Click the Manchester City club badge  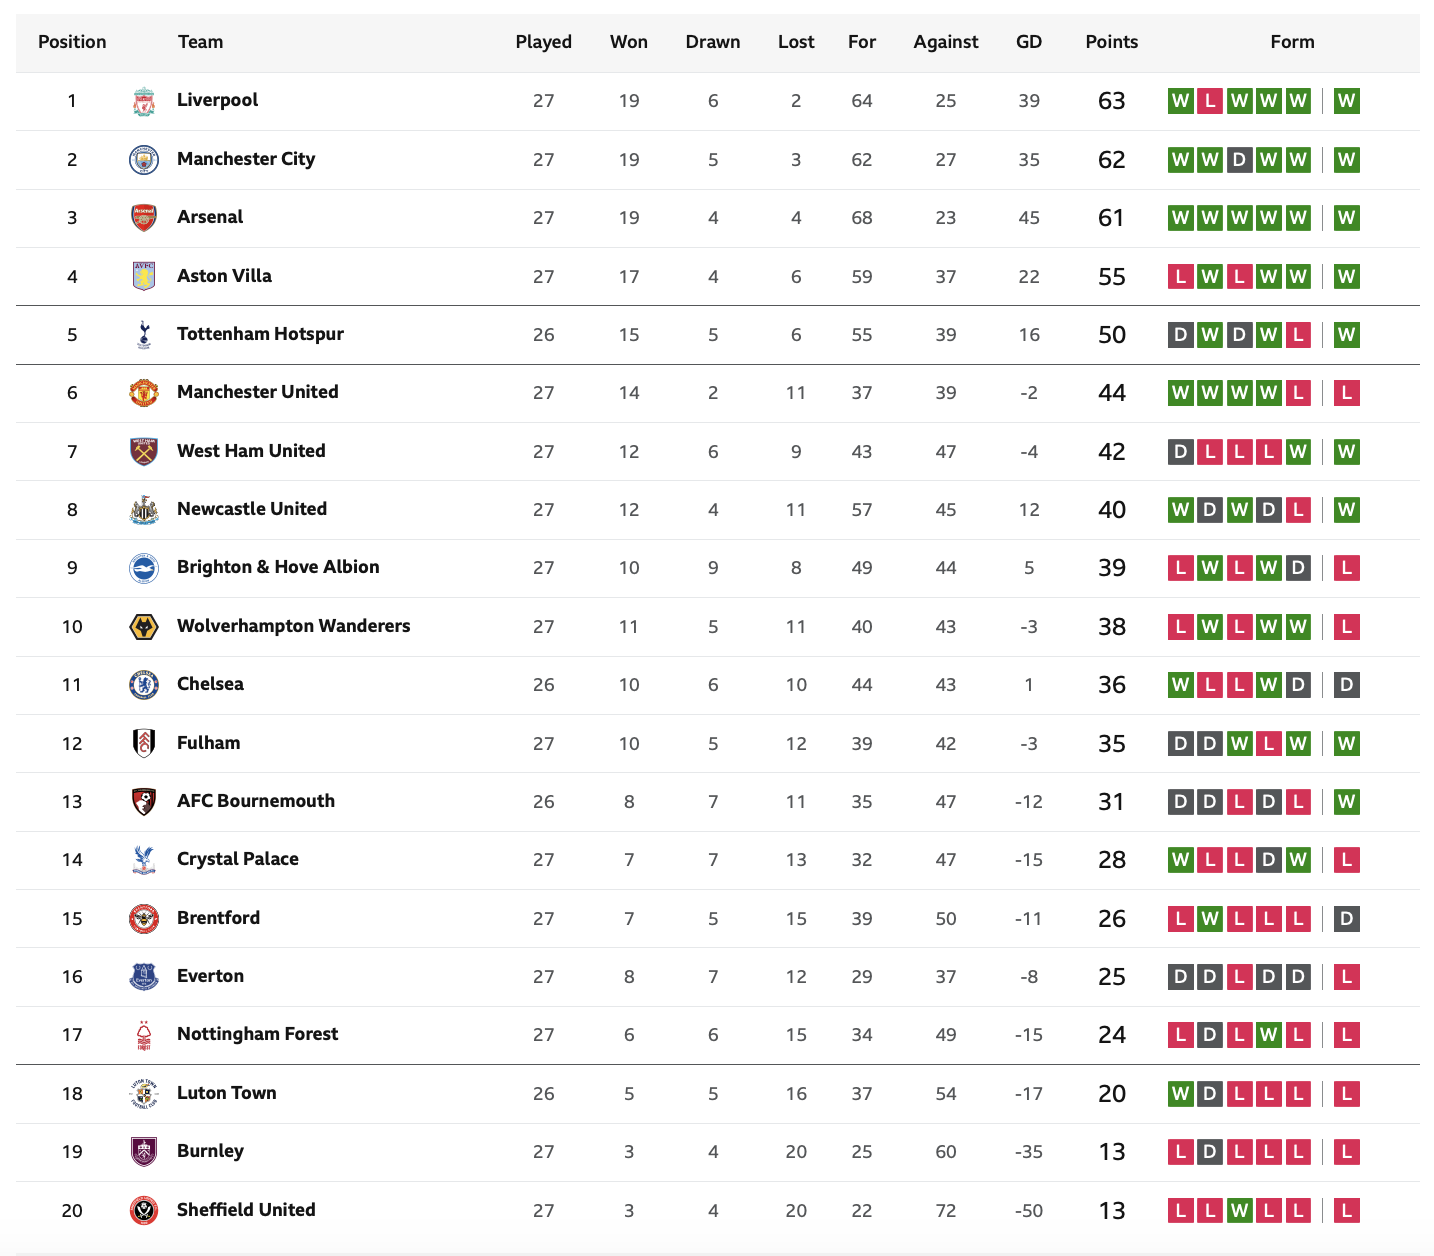(x=144, y=160)
